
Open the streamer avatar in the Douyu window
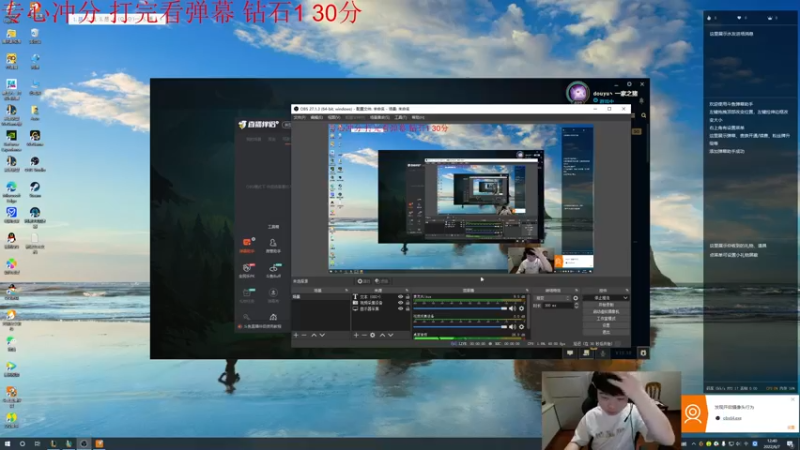pyautogui.click(x=578, y=92)
